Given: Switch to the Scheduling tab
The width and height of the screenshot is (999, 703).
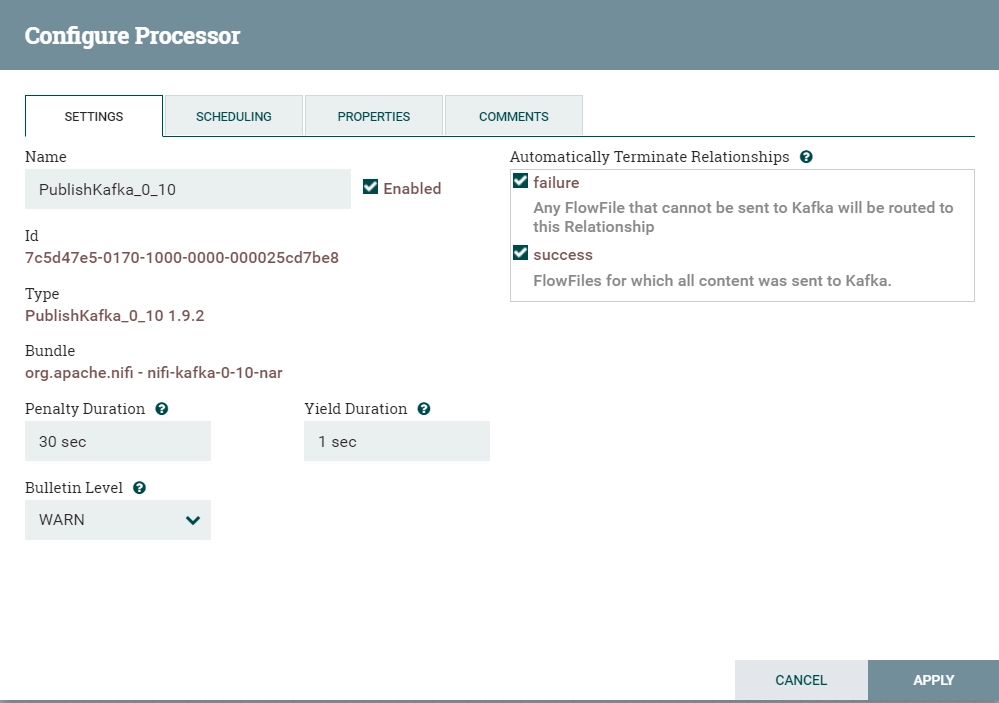Looking at the screenshot, I should (234, 116).
